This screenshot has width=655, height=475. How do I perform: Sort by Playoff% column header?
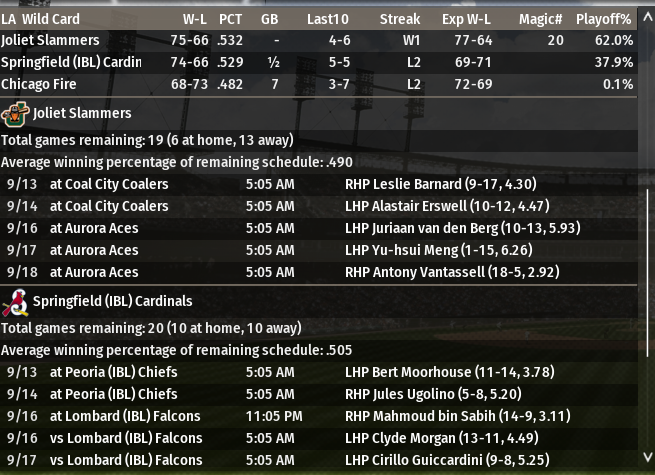tap(607, 19)
